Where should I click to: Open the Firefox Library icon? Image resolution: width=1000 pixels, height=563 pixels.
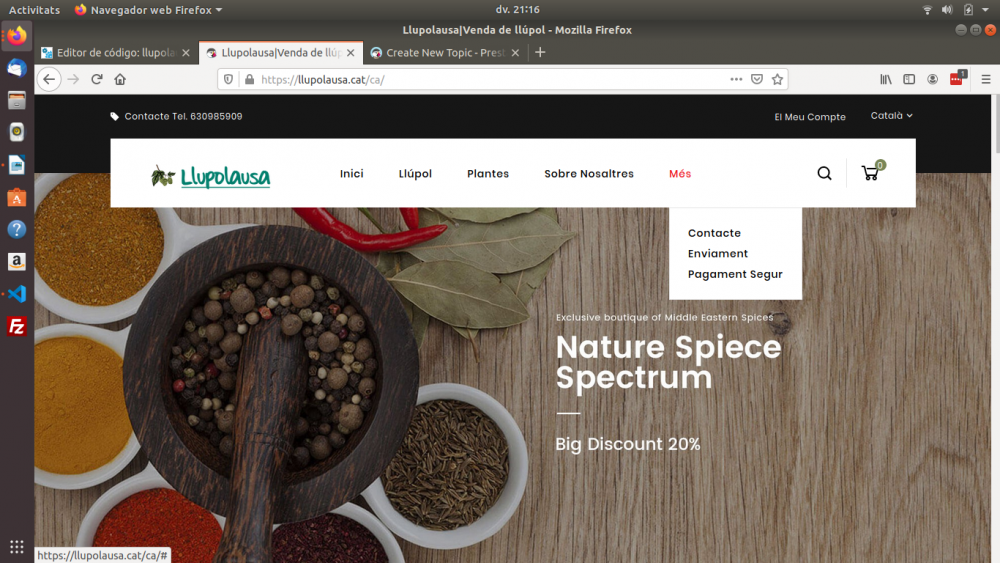[886, 80]
